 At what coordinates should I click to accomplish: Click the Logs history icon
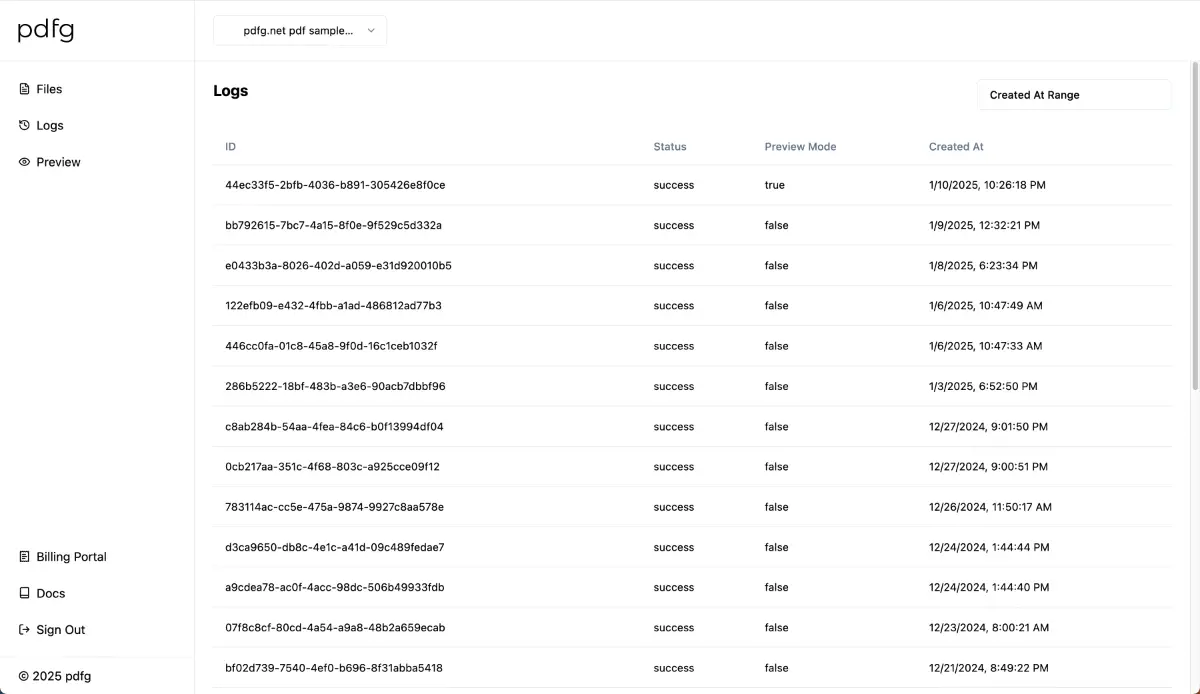coord(24,125)
